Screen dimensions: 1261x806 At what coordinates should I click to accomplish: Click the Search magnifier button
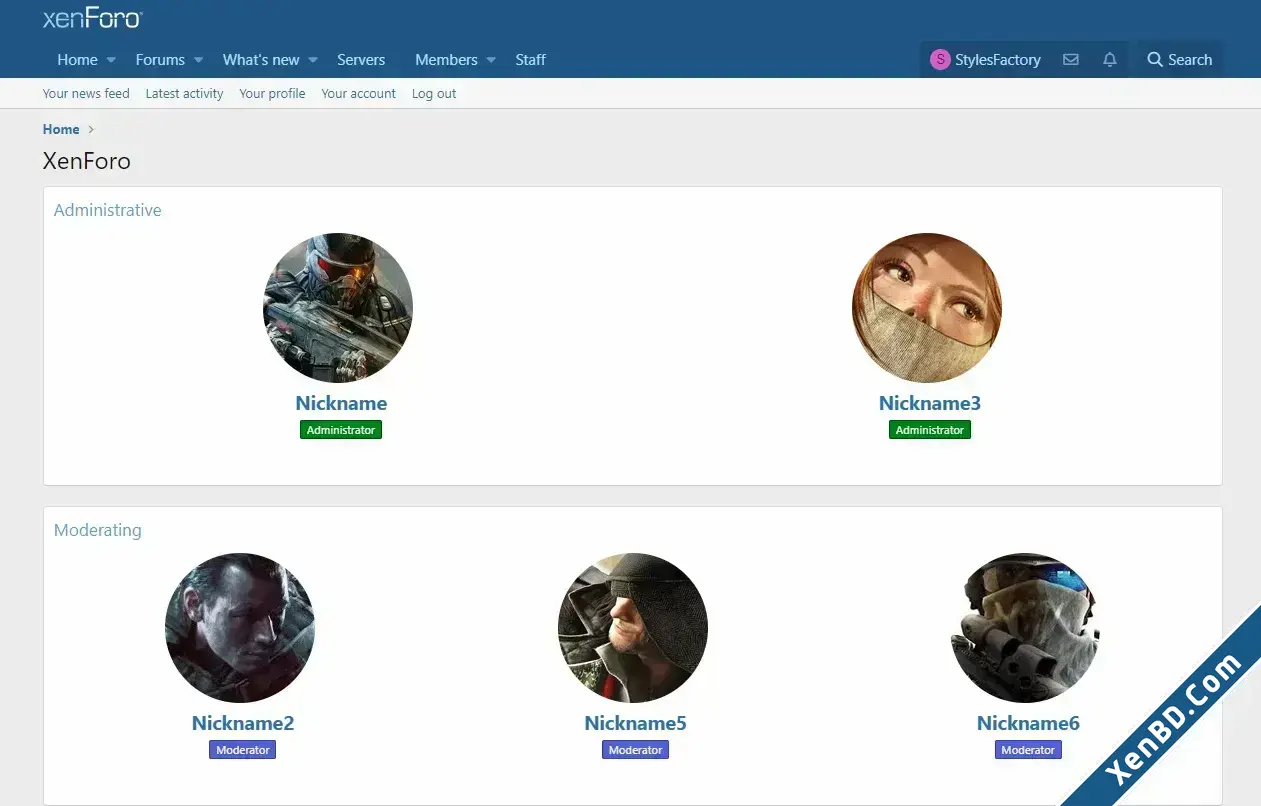1180,60
